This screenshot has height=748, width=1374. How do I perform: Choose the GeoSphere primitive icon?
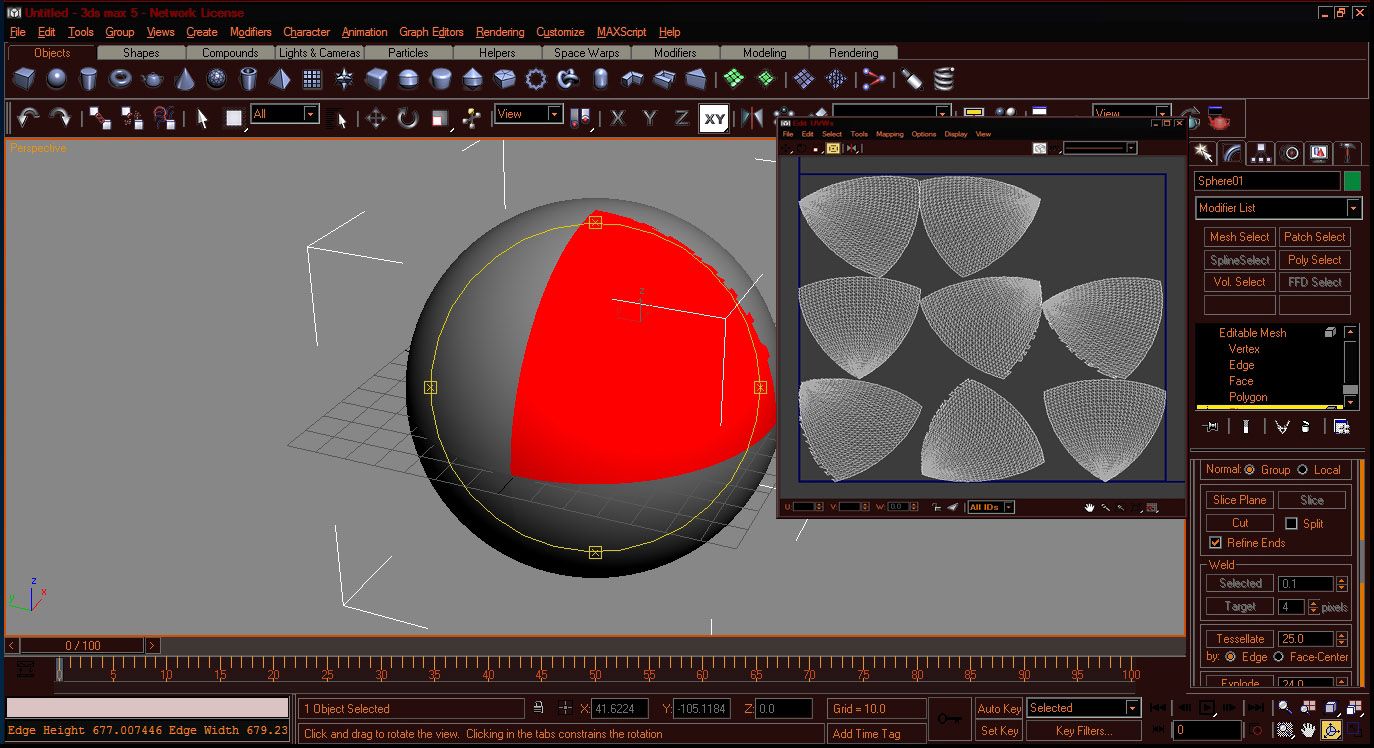pyautogui.click(x=216, y=79)
